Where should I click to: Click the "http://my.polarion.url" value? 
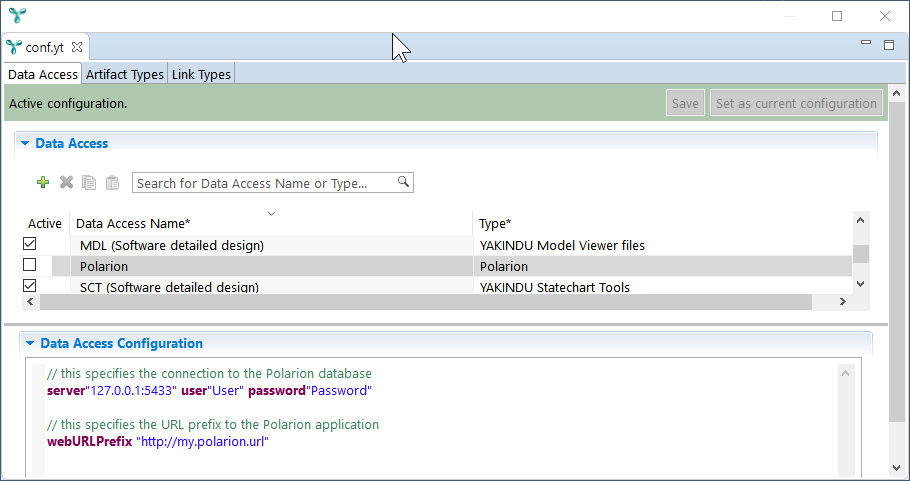click(203, 442)
